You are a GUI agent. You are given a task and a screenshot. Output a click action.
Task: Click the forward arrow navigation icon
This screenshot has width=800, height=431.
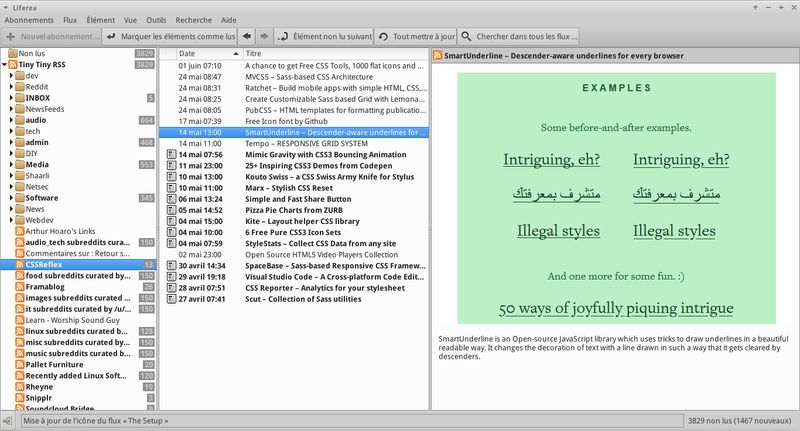click(264, 36)
